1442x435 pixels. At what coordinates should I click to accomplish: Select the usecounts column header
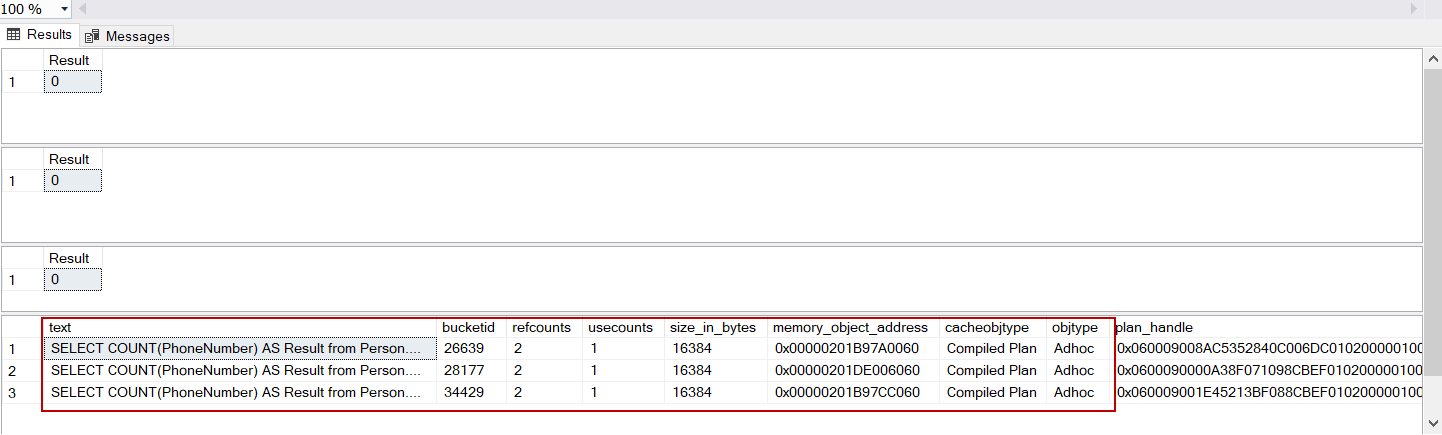point(620,328)
